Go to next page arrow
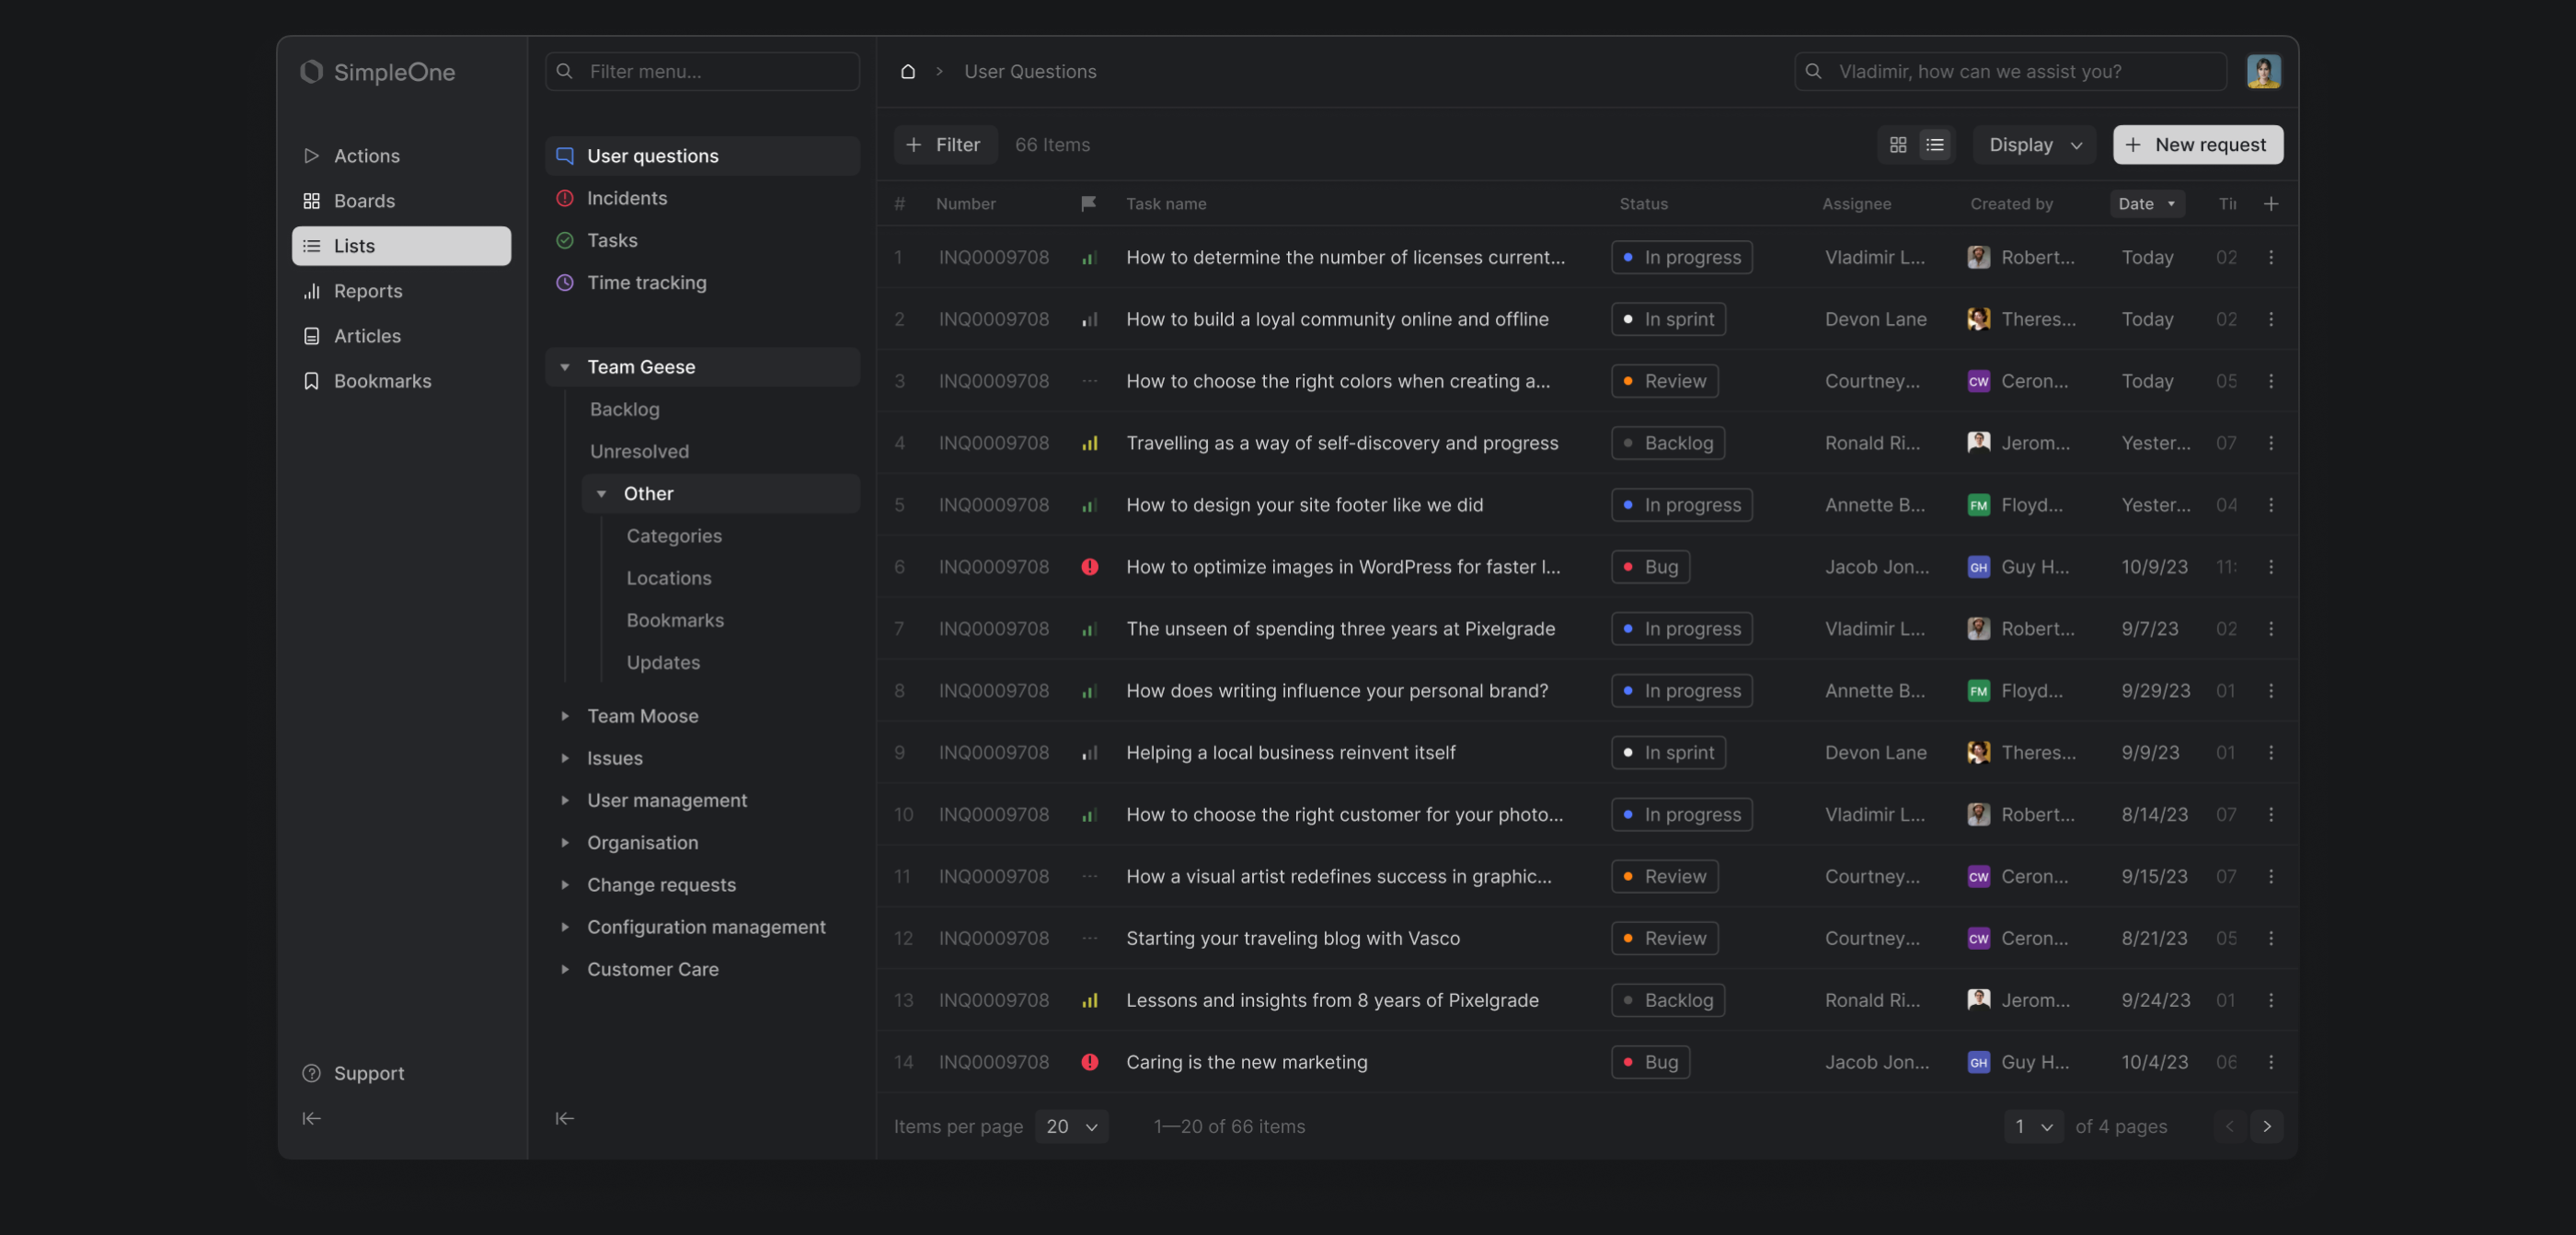Viewport: 2576px width, 1235px height. (2266, 1126)
